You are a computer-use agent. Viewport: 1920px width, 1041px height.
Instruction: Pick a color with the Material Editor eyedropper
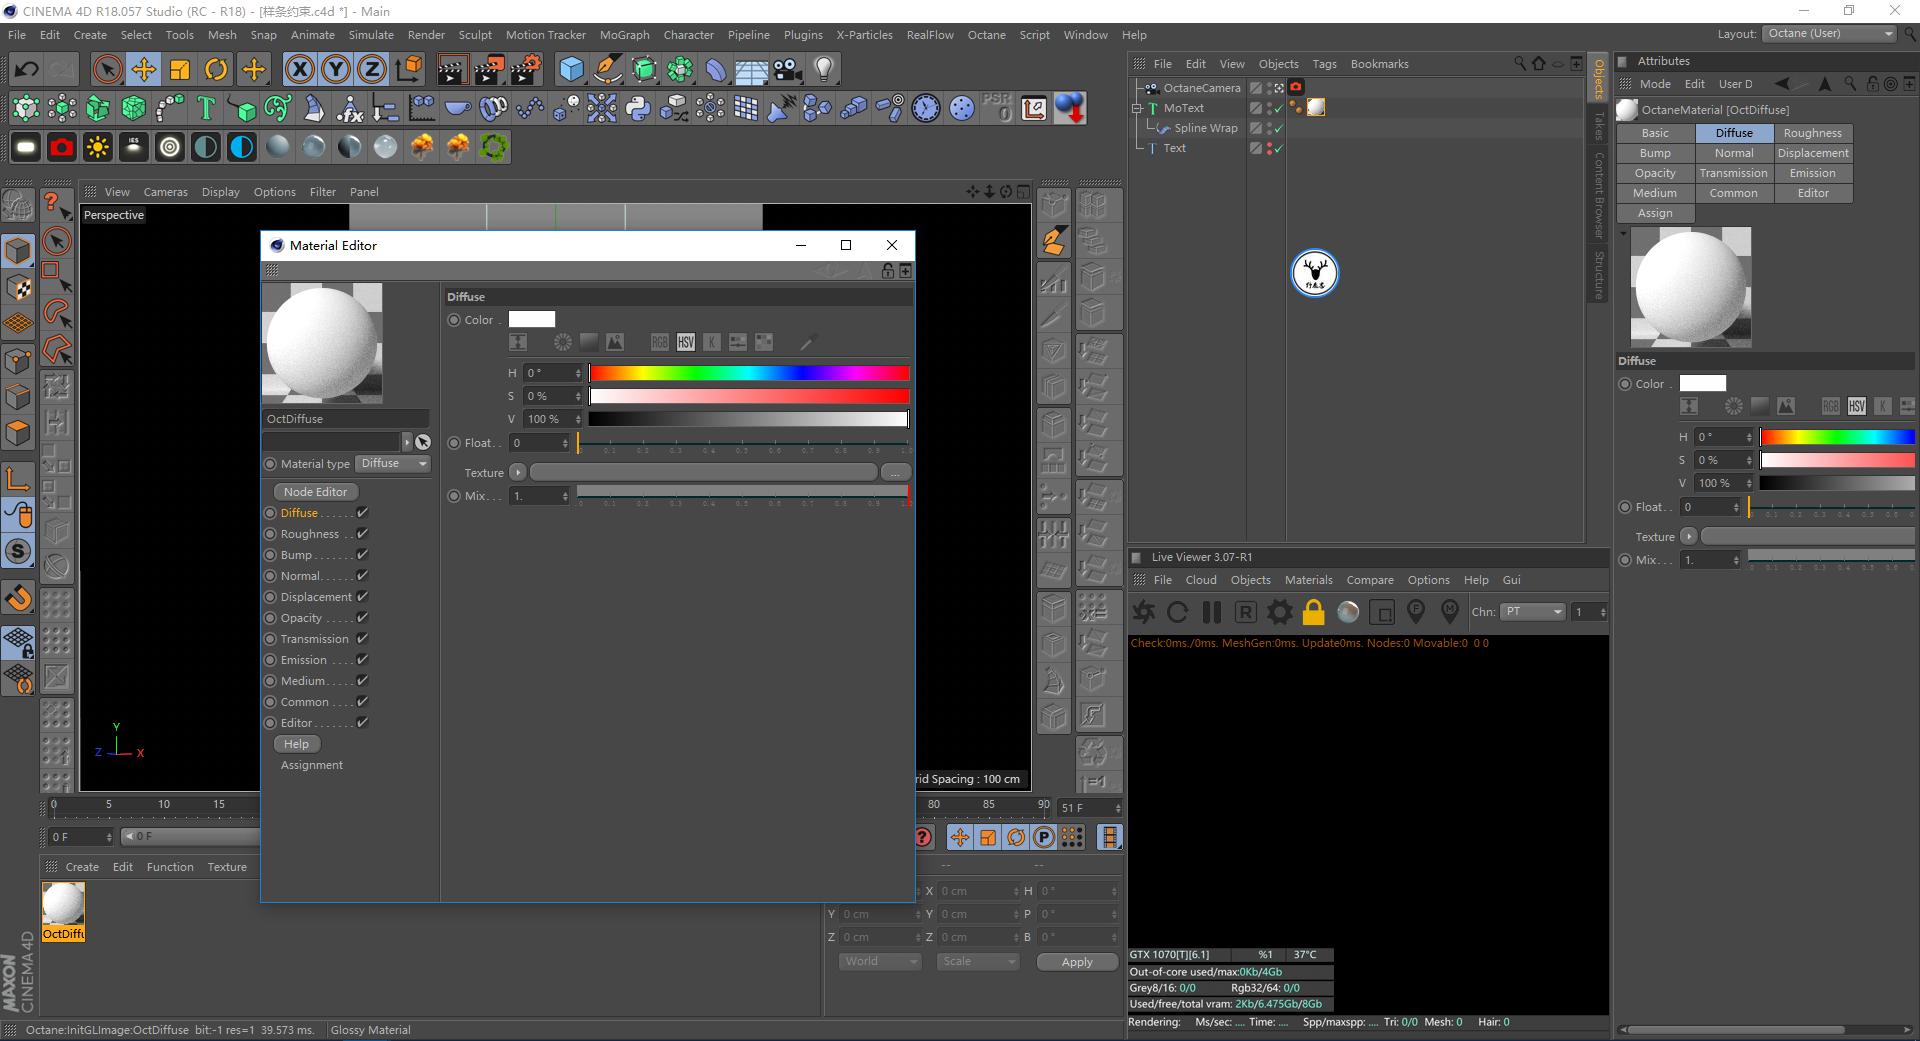tap(808, 341)
